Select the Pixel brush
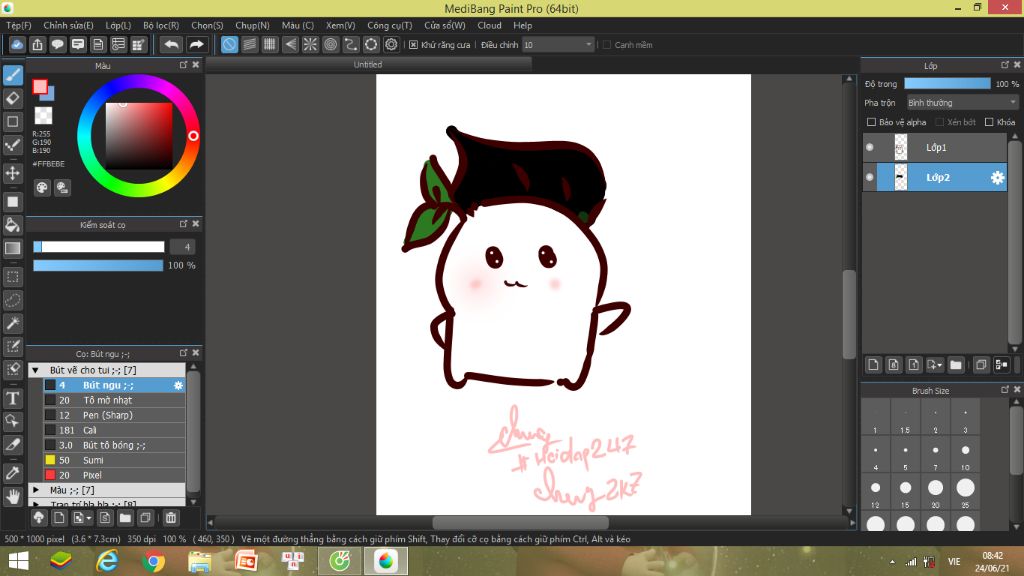Screen dimensions: 1024x576 point(114,475)
